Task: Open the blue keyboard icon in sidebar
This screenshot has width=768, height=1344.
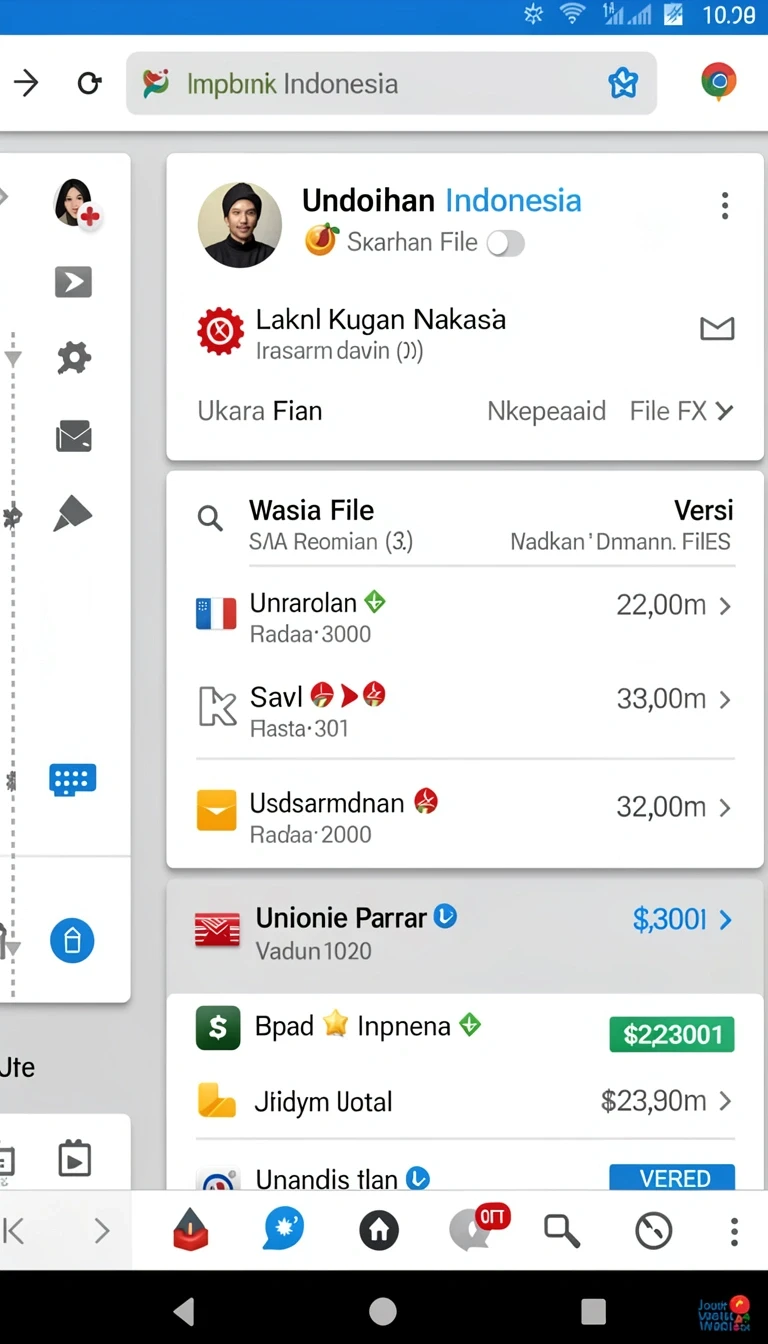Action: (73, 779)
